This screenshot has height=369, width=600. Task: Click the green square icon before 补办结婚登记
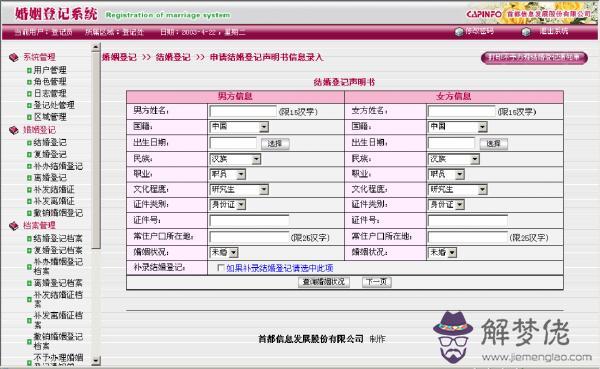pyautogui.click(x=29, y=166)
